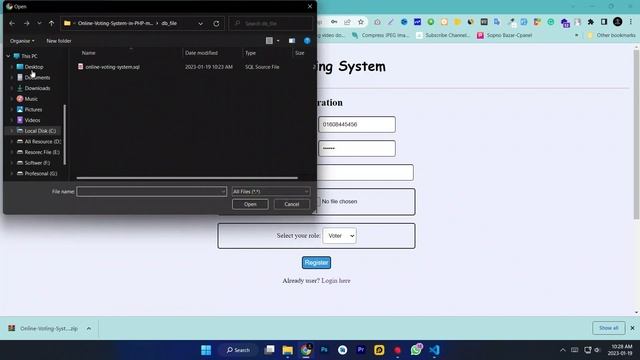
Task: Bookmark page with Chrome star icon
Action: point(361,22)
